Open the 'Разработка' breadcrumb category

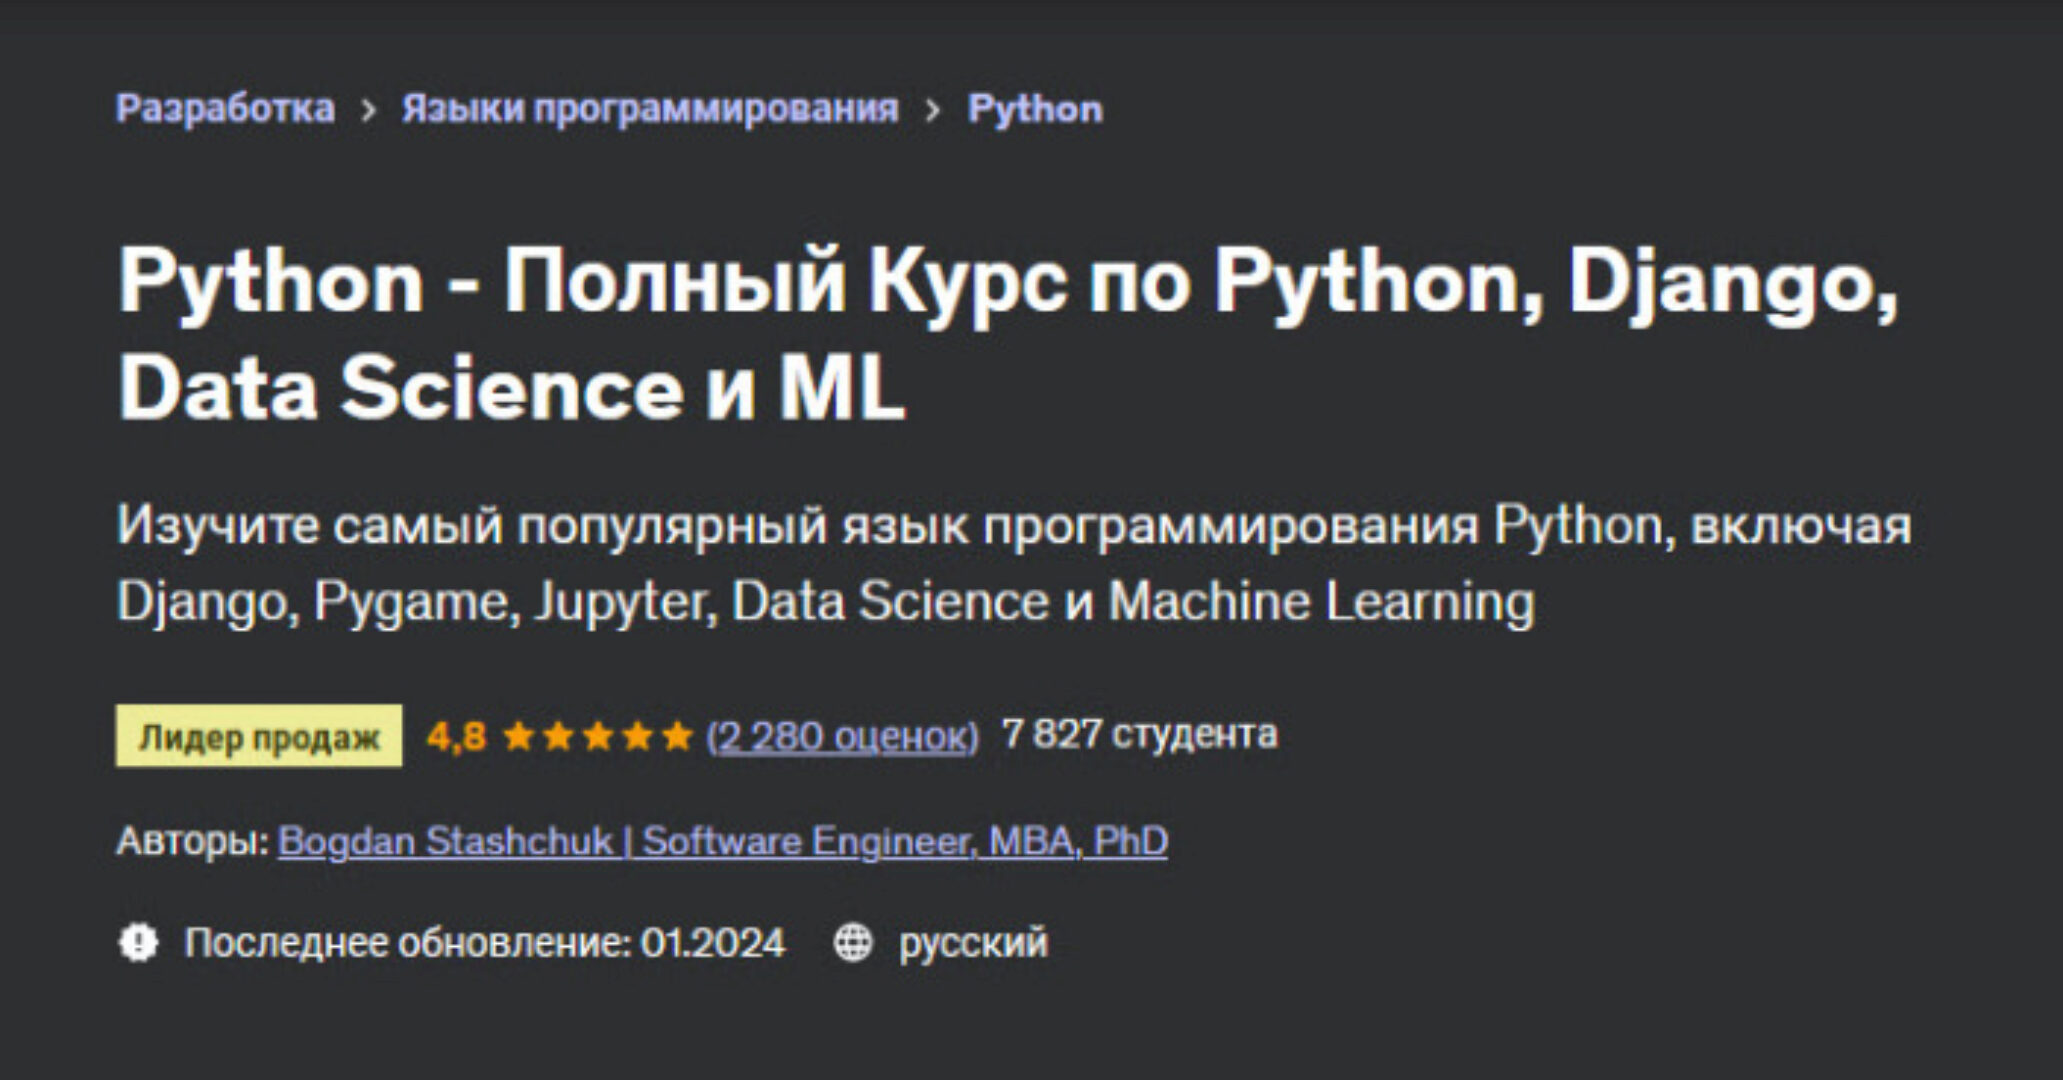click(227, 108)
